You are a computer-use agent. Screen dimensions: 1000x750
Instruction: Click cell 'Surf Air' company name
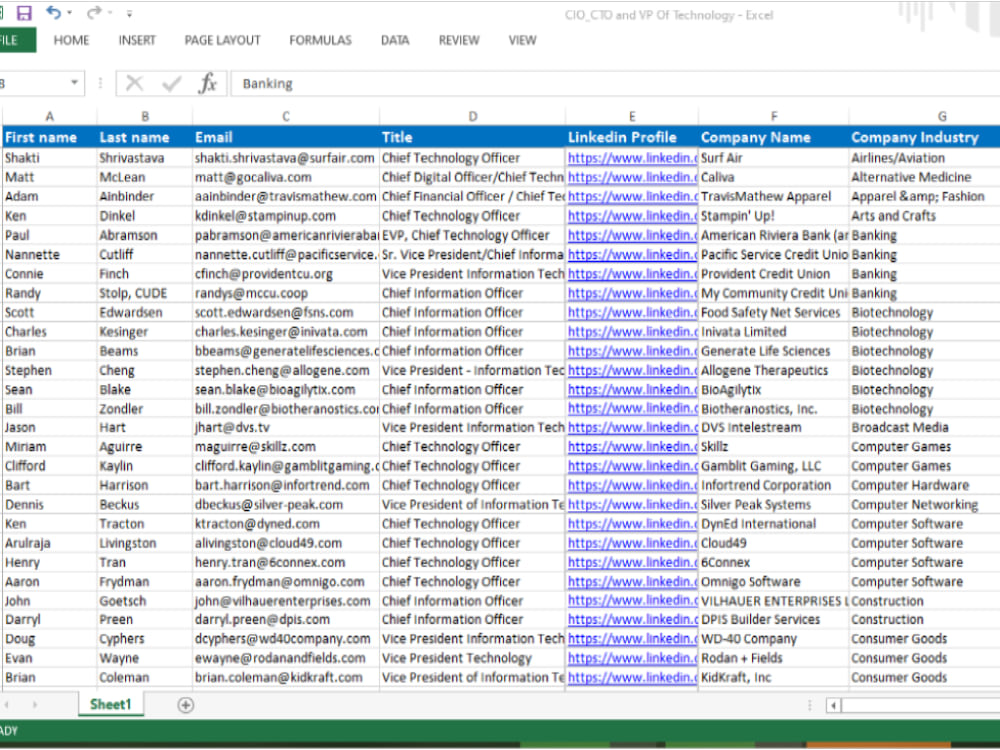pos(774,158)
